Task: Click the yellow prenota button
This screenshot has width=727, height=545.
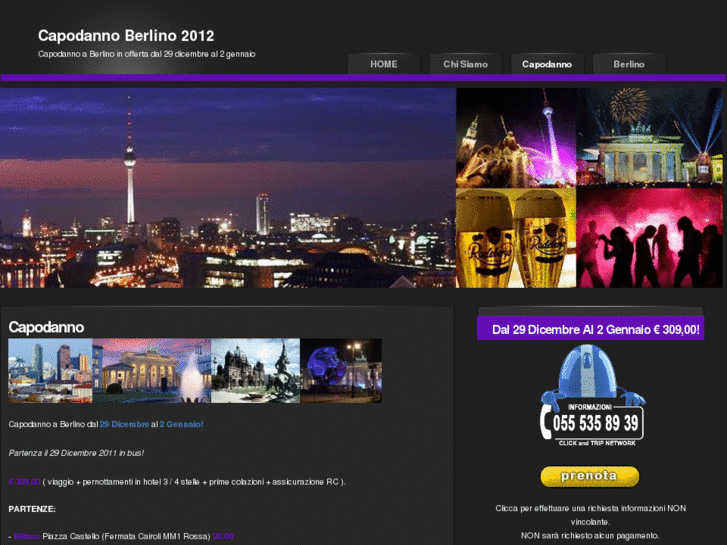Action: click(x=589, y=476)
